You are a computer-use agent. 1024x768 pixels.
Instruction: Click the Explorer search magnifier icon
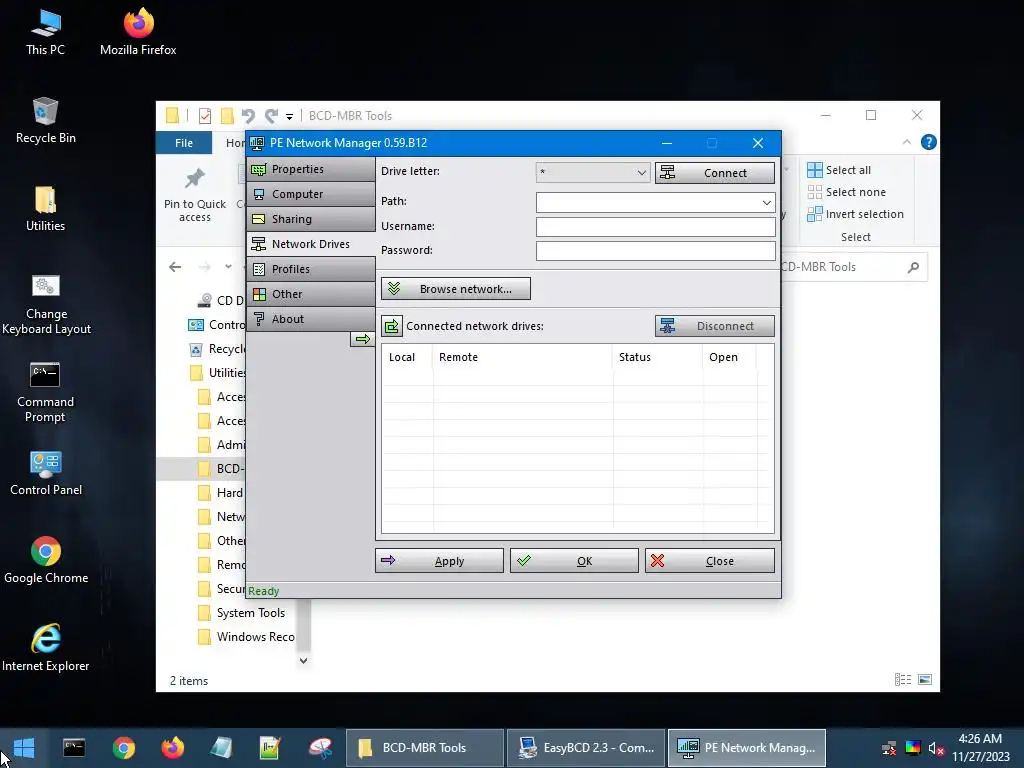point(913,267)
